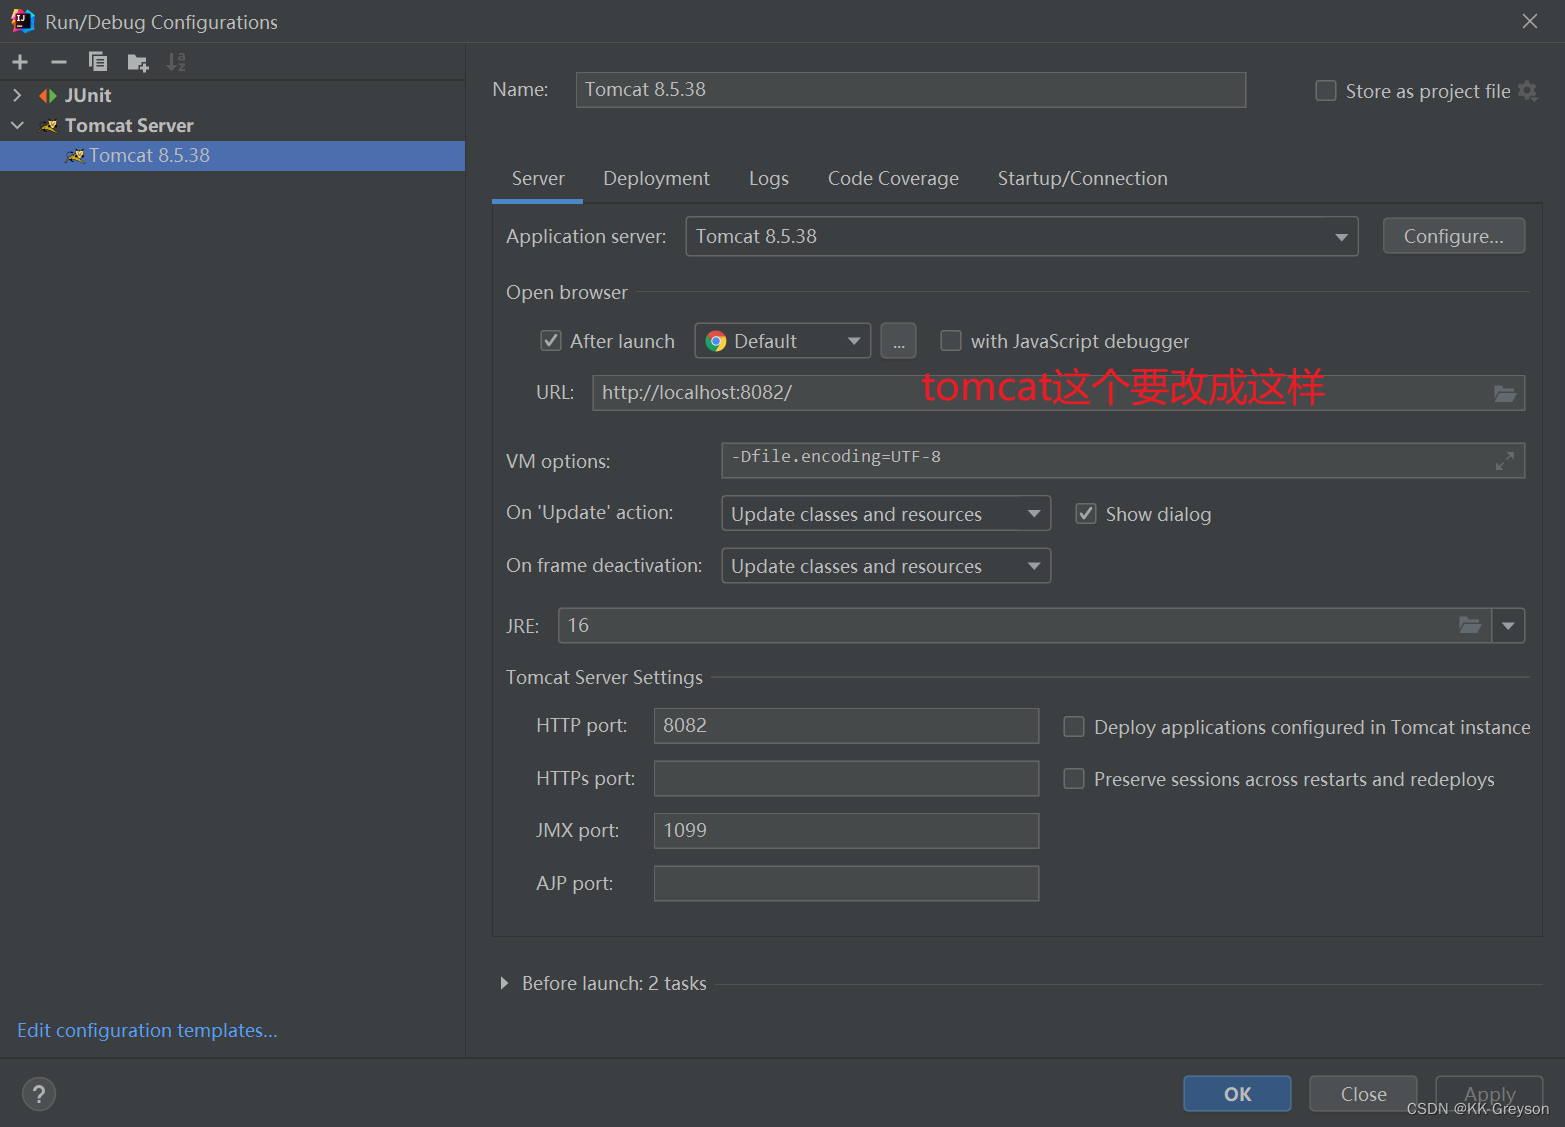1565x1127 pixels.
Task: Close the Run/Debug Configurations dialog
Action: [x=1530, y=21]
